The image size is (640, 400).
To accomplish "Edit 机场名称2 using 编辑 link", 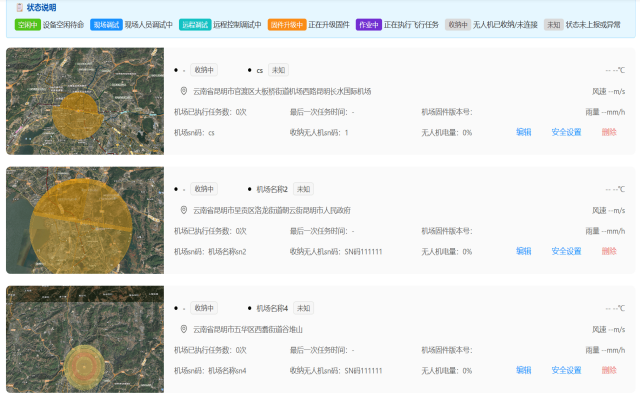I will [523, 251].
